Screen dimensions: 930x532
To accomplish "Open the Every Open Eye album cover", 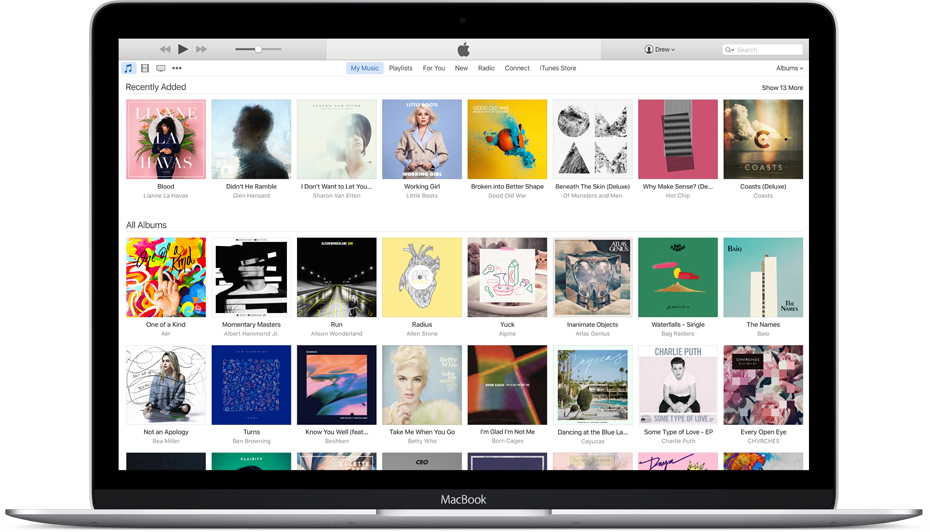I will (x=763, y=385).
